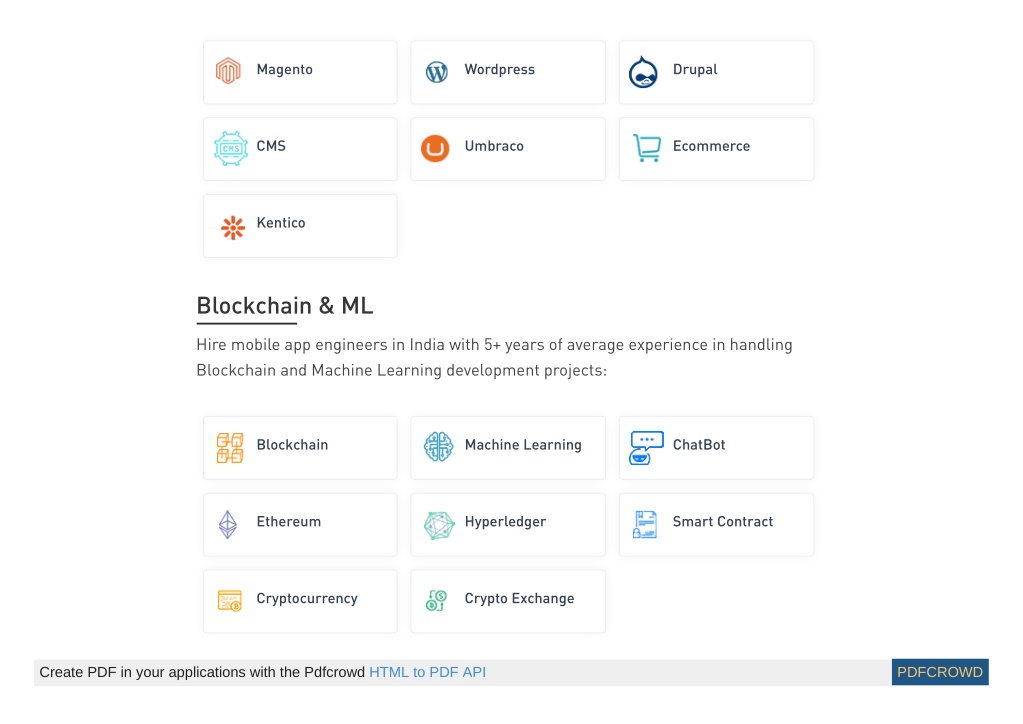Click the Hyperledger polygon icon
This screenshot has height=724, width=1023.
pos(439,525)
